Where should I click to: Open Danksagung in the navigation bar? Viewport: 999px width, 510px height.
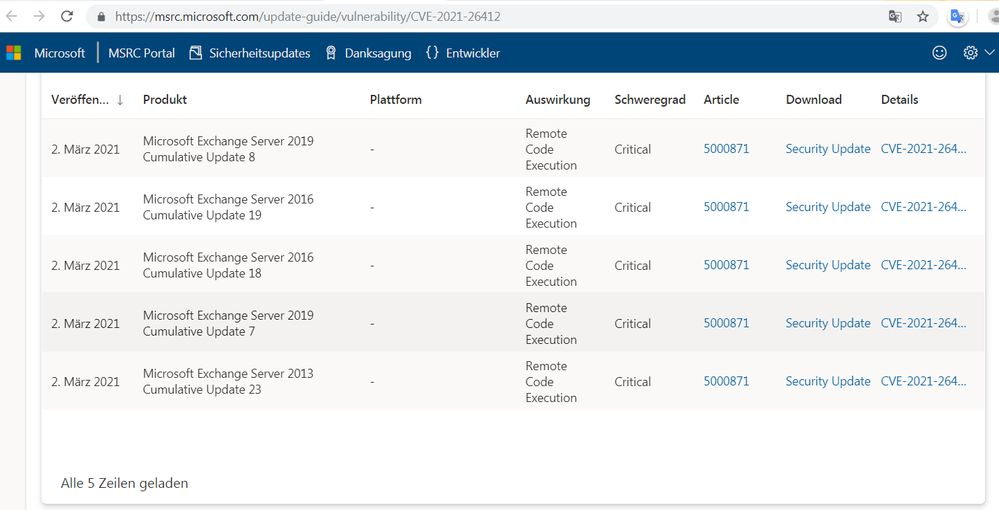368,53
